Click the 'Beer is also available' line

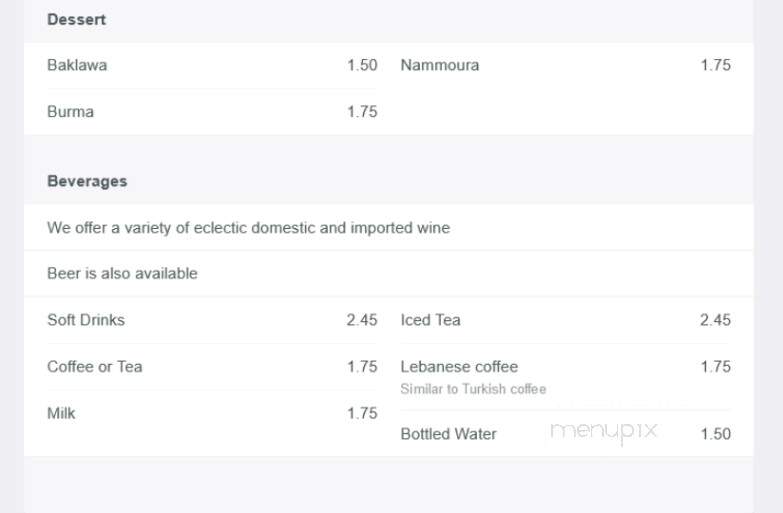[x=122, y=273]
